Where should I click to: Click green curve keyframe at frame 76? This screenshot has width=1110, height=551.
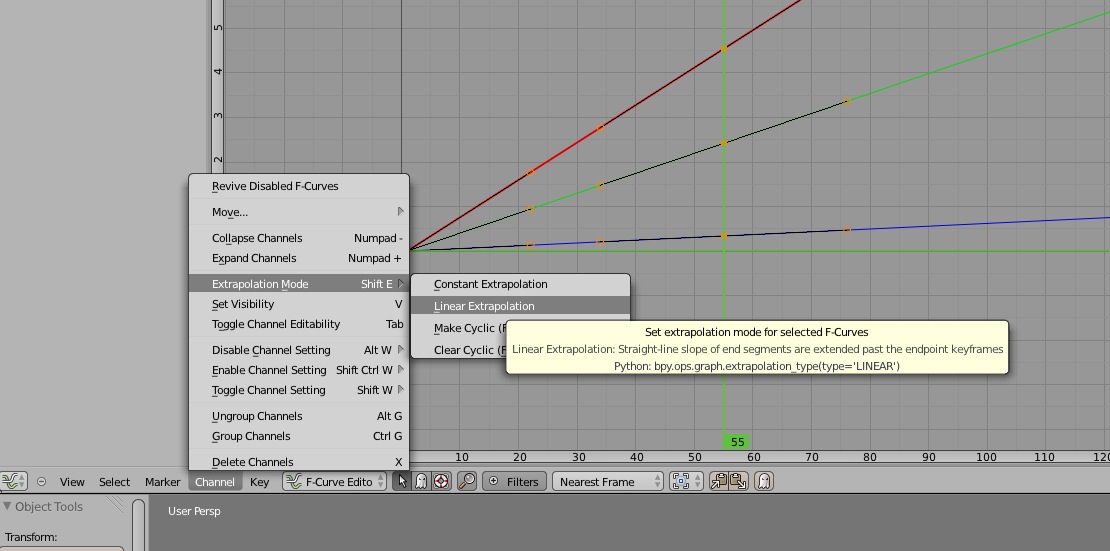[847, 101]
